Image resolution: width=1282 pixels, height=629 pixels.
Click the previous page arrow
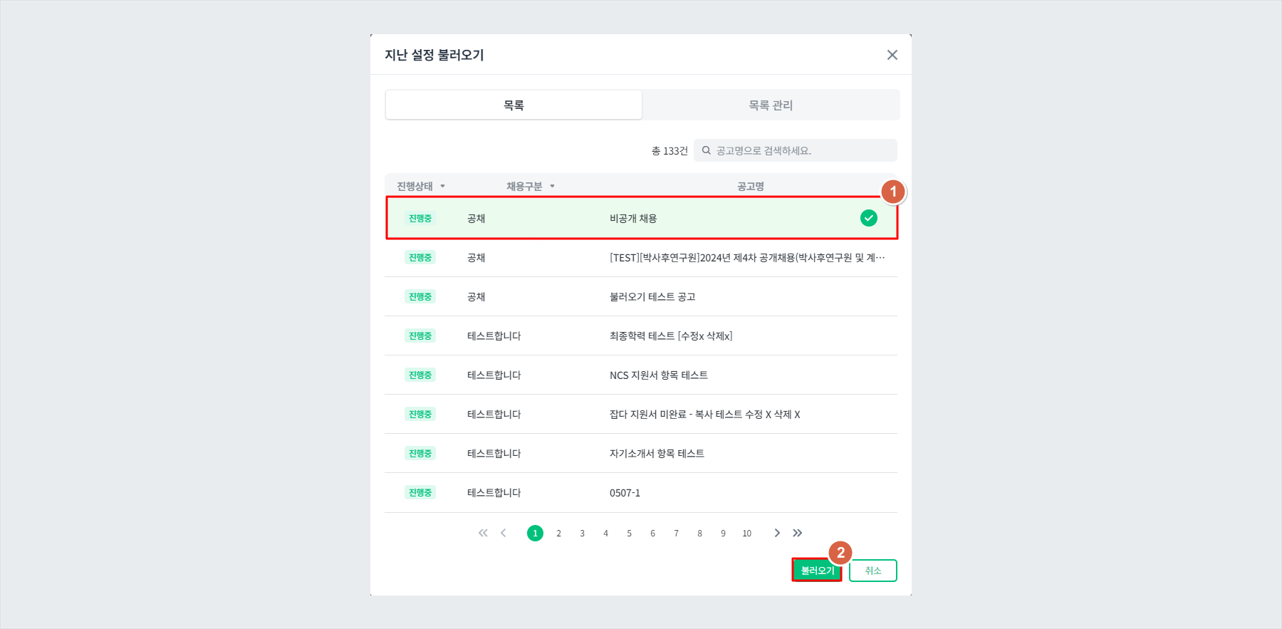(x=504, y=533)
